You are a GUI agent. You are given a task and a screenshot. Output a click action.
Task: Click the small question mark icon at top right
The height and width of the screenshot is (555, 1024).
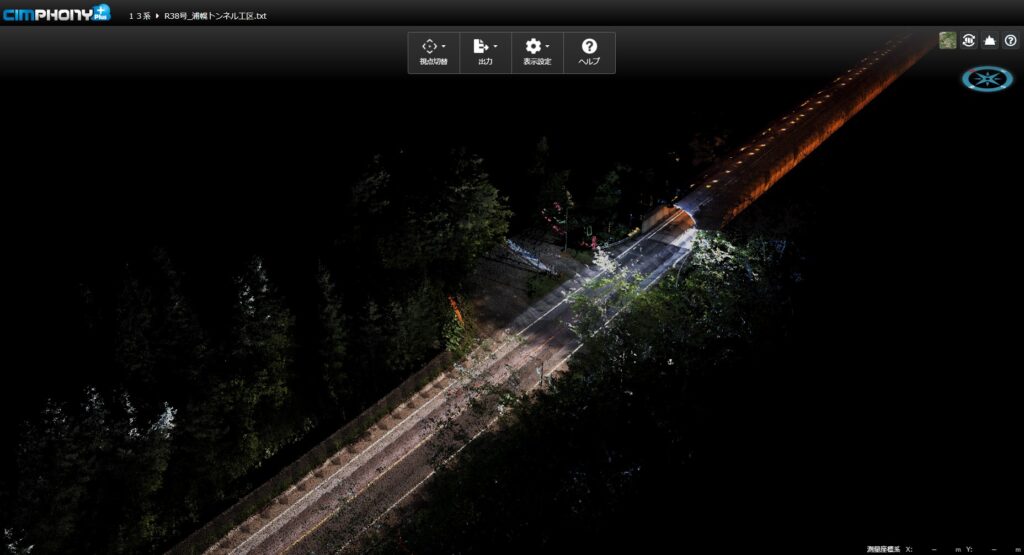click(x=1009, y=40)
